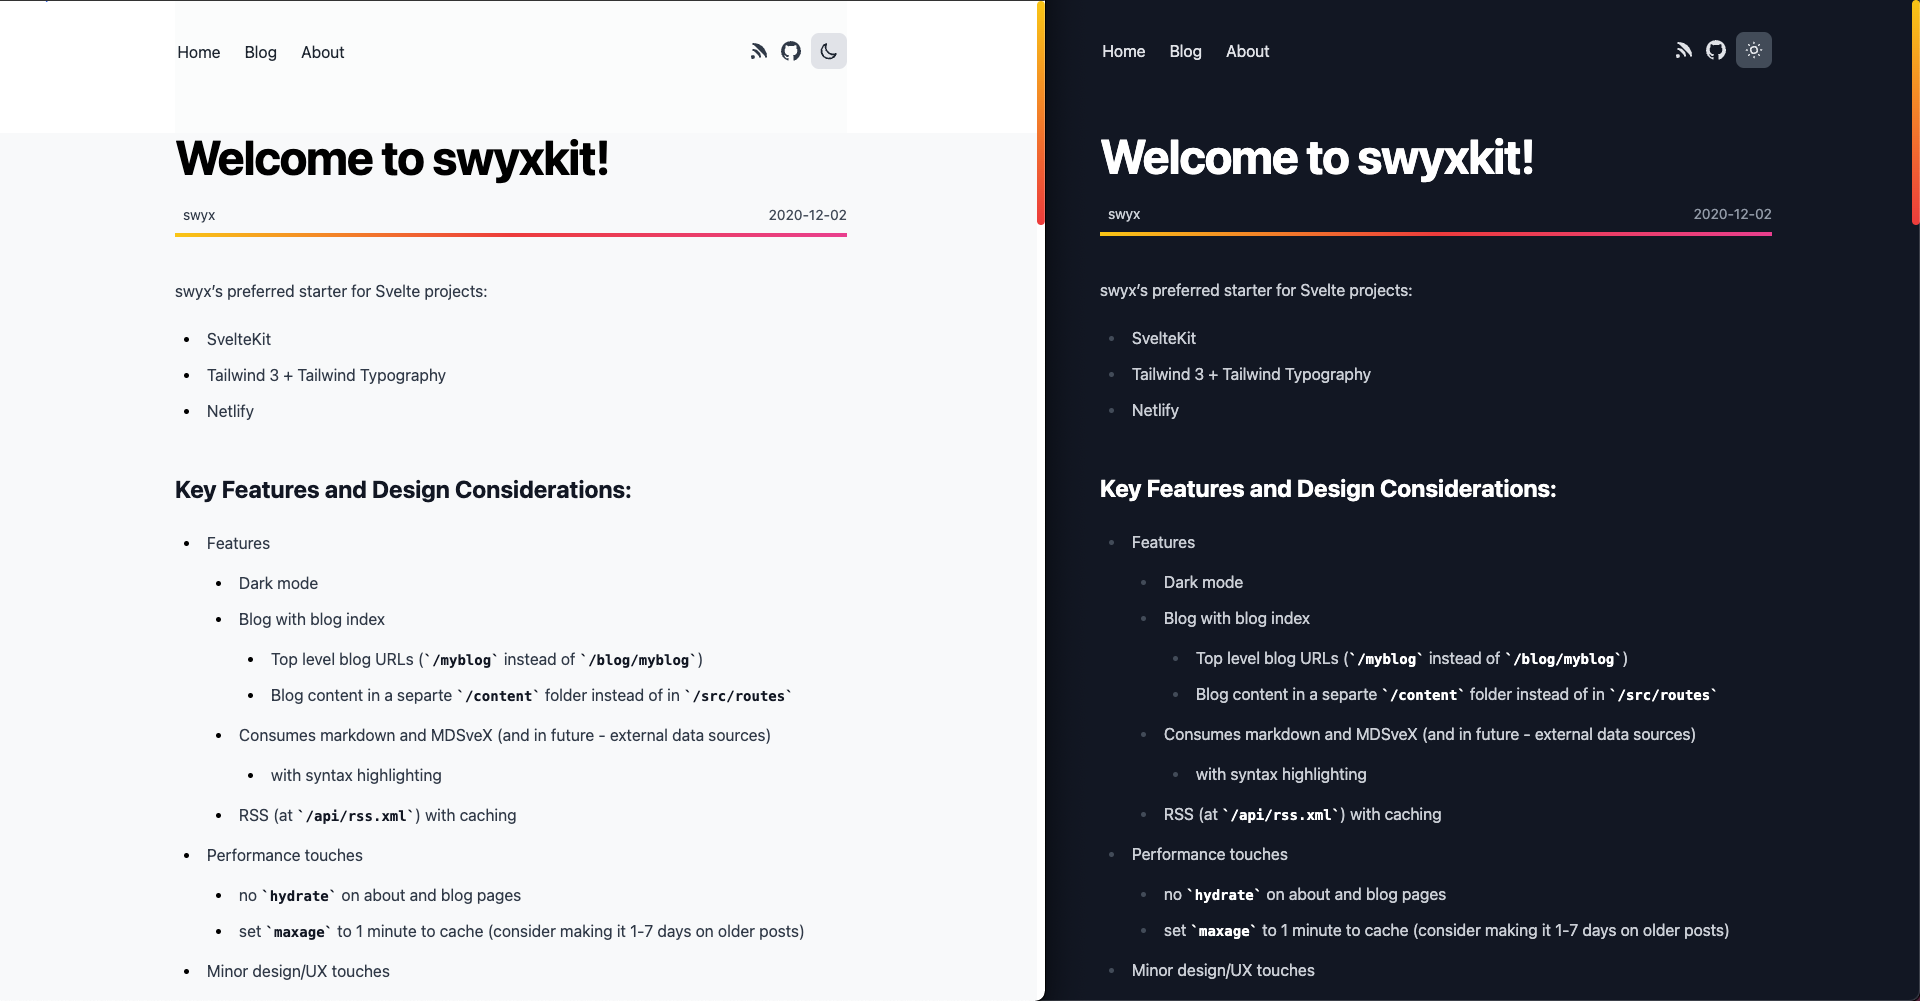The height and width of the screenshot is (1001, 1920).
Task: Click "Tailwind 3 + Tailwind Typography" in light window
Action: [326, 375]
